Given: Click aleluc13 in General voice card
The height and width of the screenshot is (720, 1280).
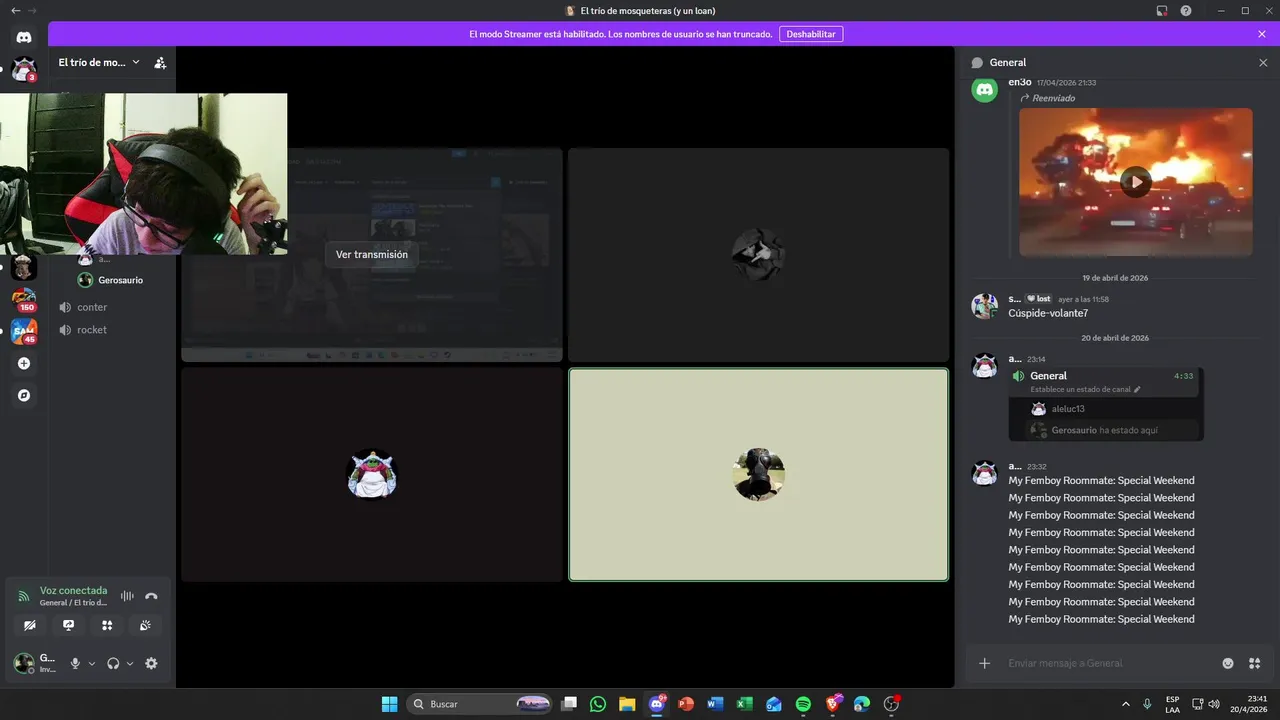Looking at the screenshot, I should [1068, 409].
